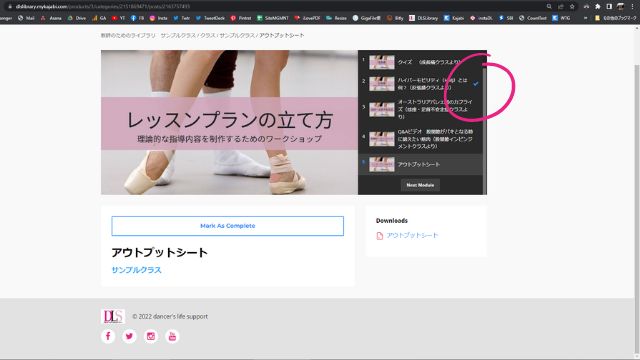Screen dimensions: 640x360
Task: Click Mark As Complete button
Action: [x=227, y=226]
